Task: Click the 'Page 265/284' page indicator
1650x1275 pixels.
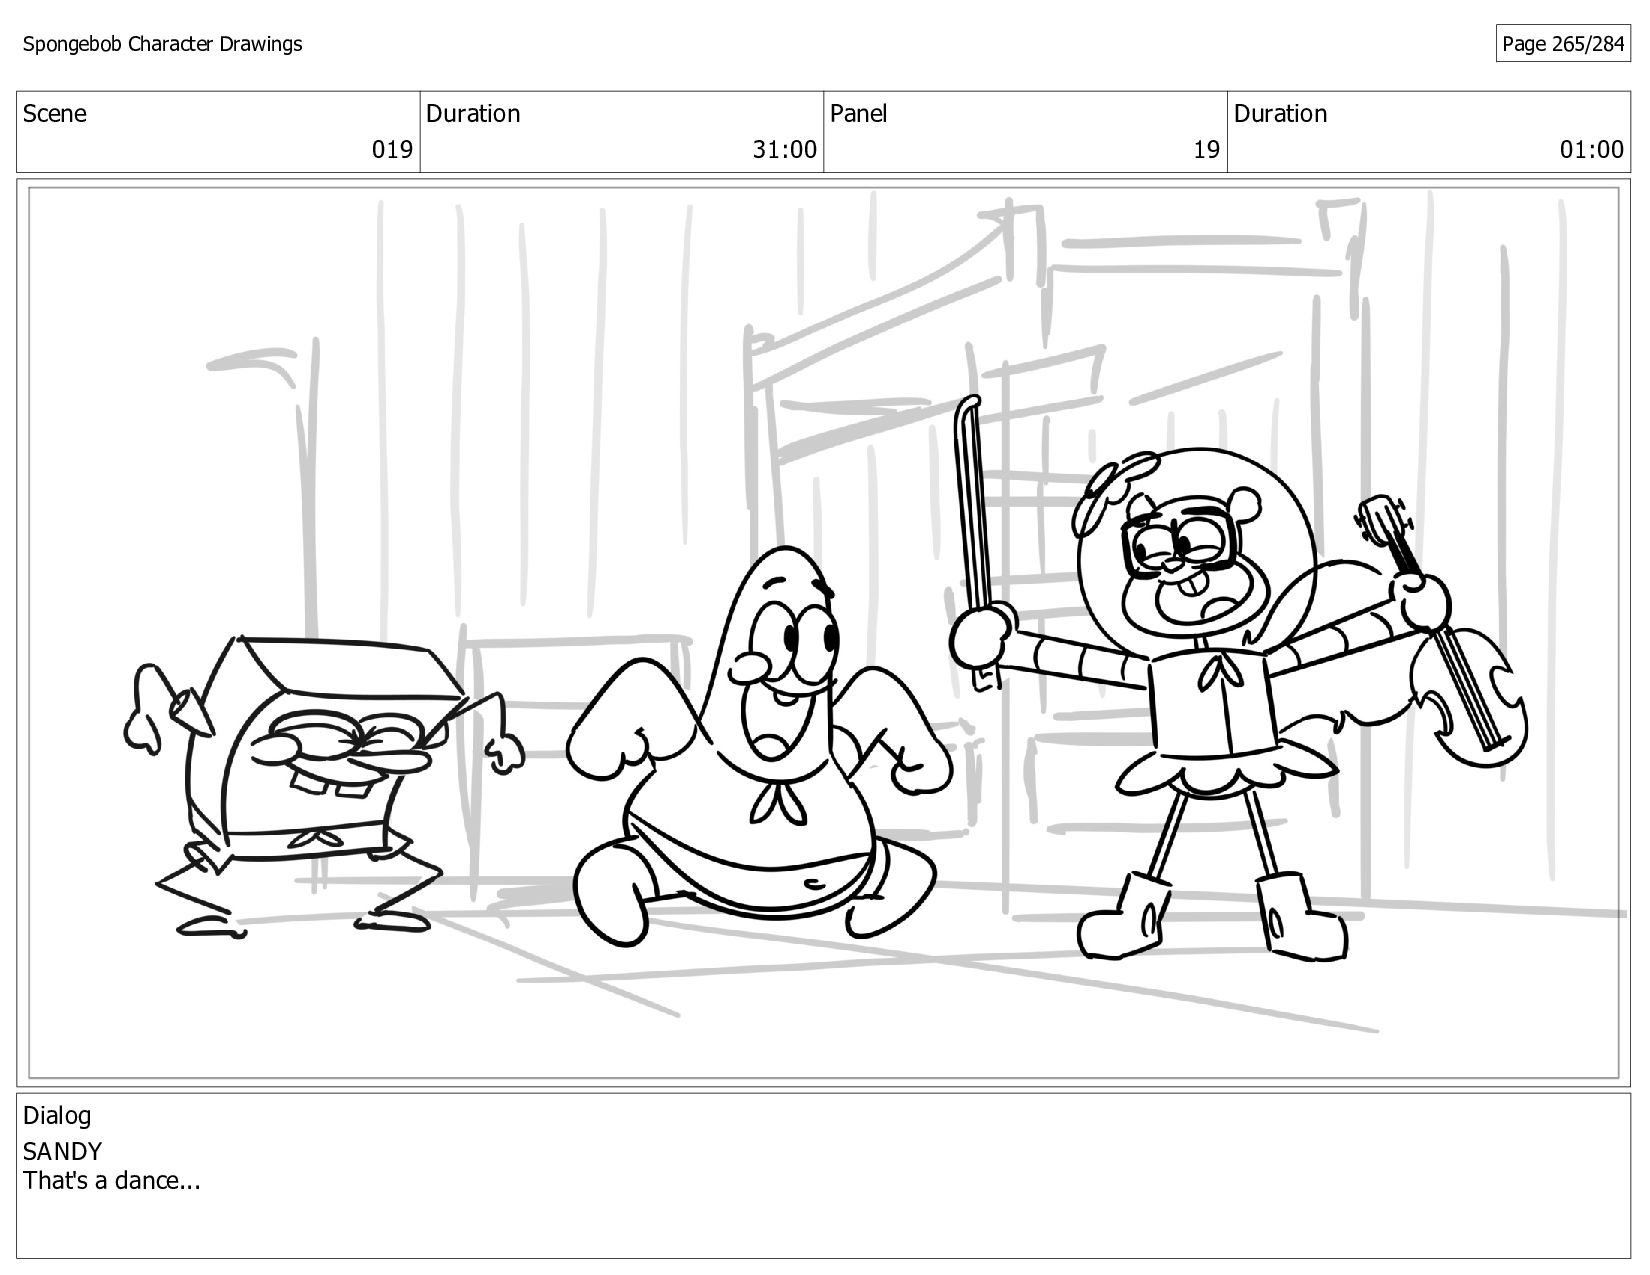Action: coord(1563,44)
